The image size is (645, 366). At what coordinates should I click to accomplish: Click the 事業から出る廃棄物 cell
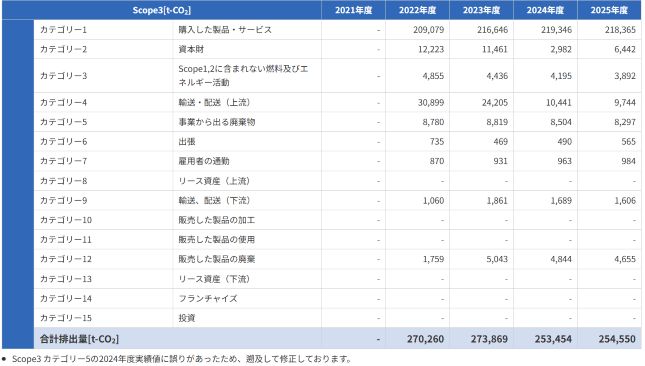217,122
